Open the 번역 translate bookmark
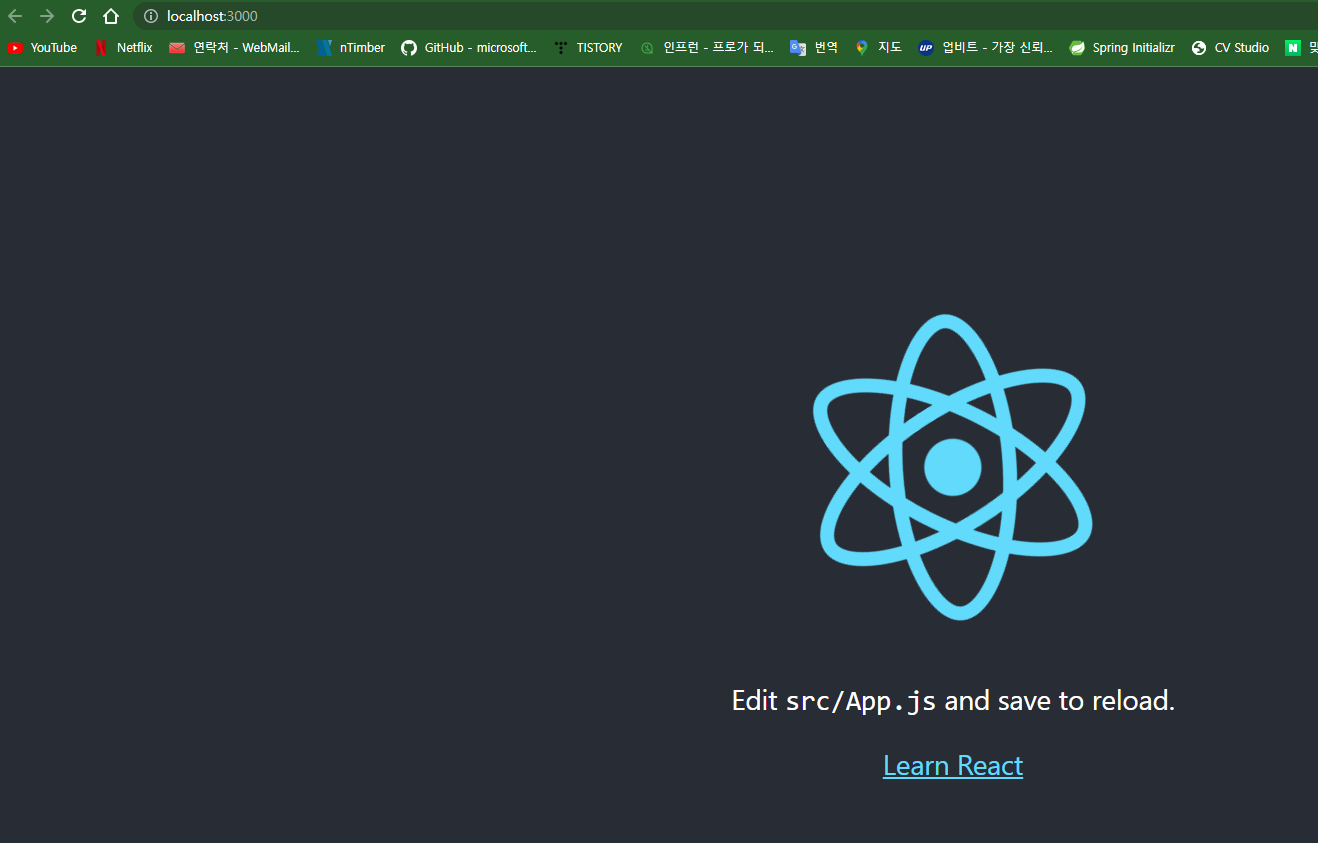 click(x=814, y=47)
